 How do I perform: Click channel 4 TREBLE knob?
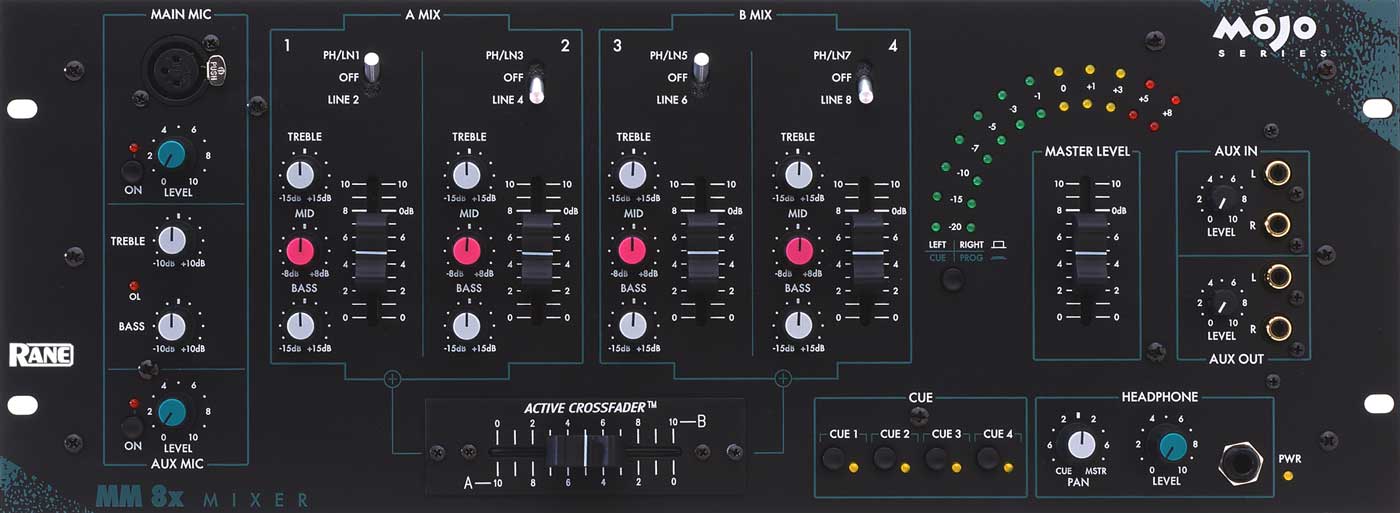point(797,175)
